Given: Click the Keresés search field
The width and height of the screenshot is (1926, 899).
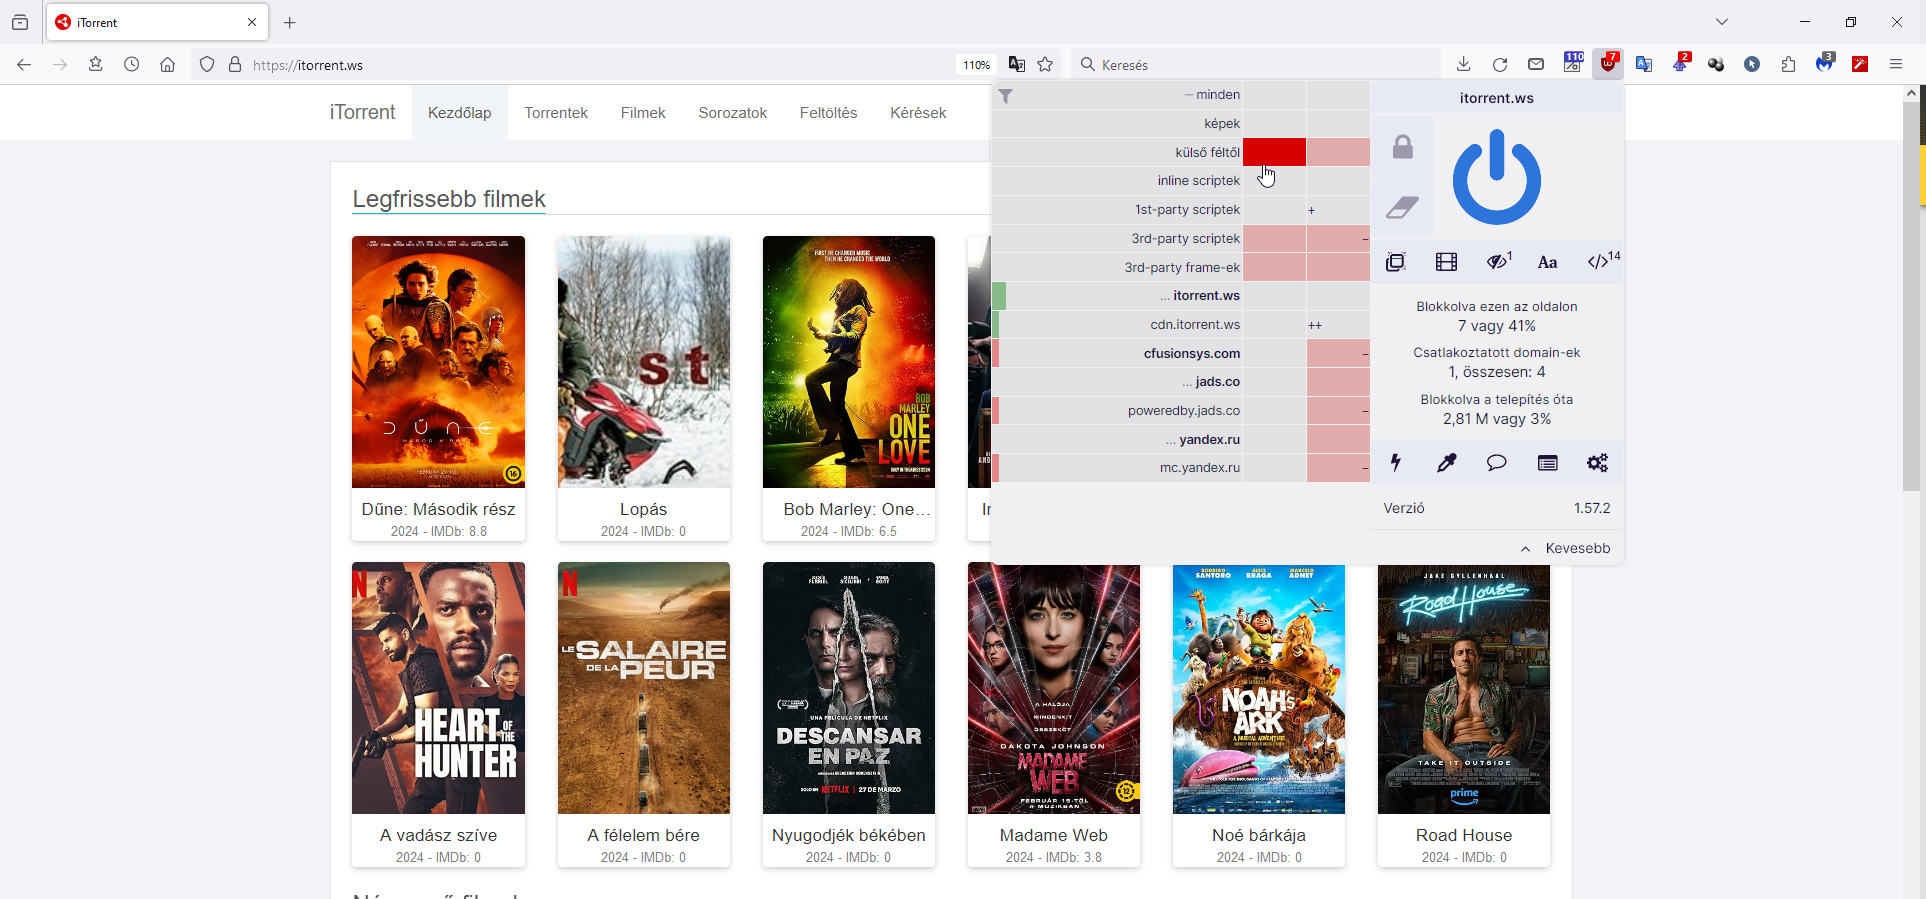Looking at the screenshot, I should 1256,65.
